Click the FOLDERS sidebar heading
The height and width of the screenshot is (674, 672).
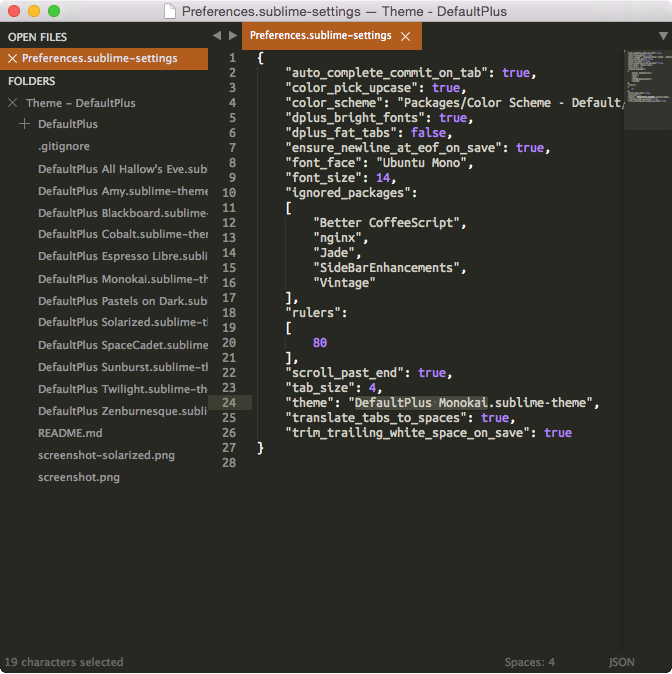click(31, 81)
